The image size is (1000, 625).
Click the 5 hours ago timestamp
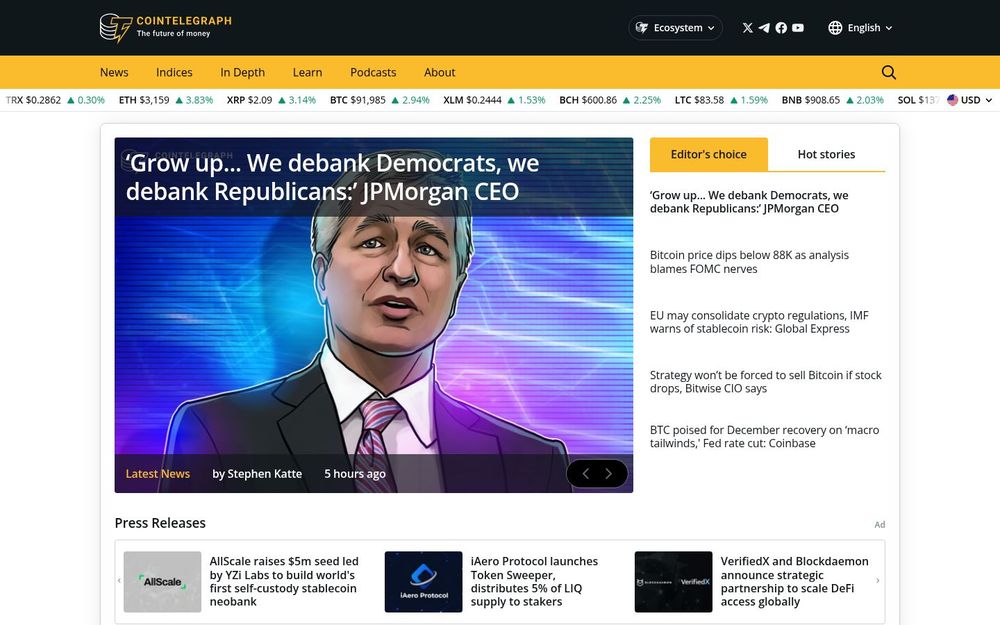pyautogui.click(x=355, y=473)
